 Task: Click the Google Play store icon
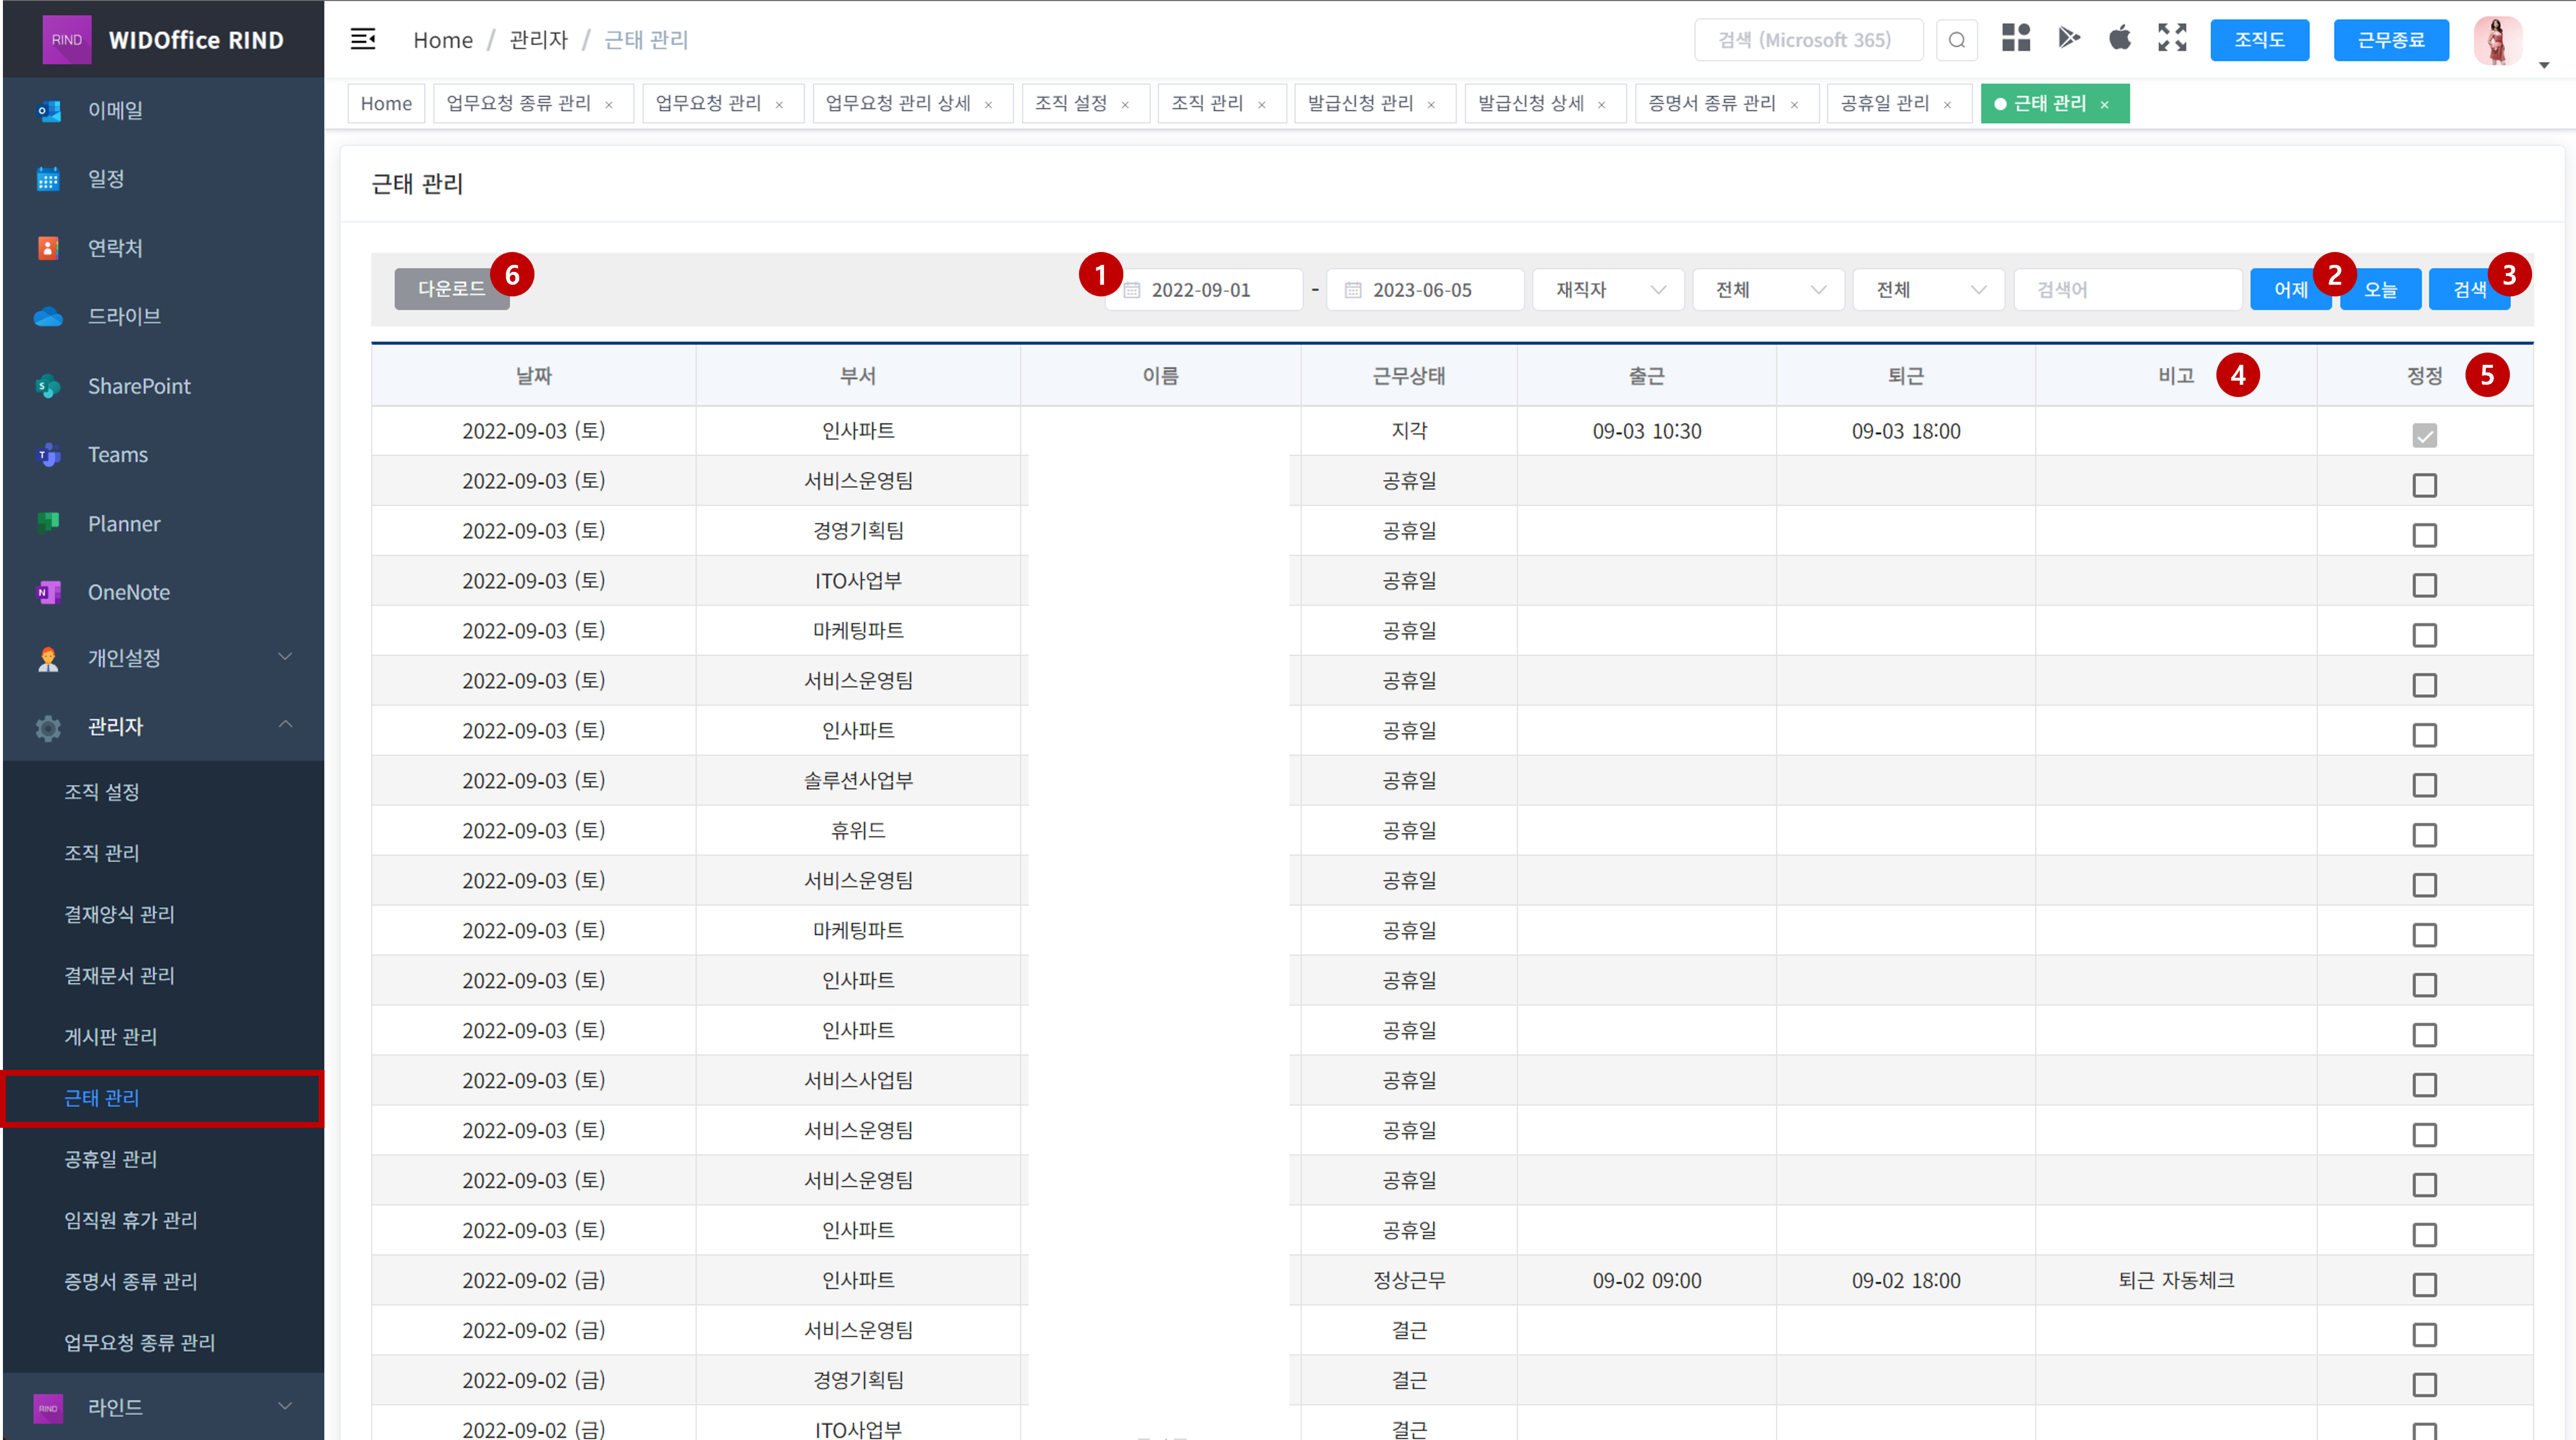(2069, 38)
